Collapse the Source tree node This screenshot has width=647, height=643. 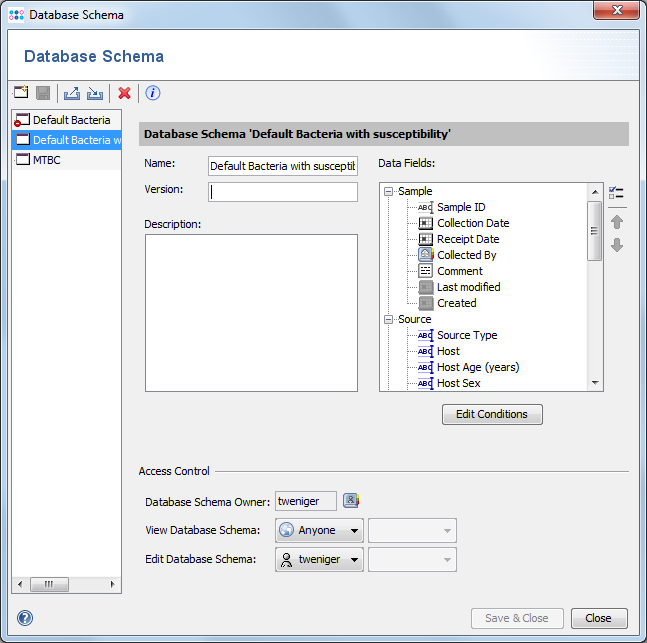pyautogui.click(x=389, y=319)
